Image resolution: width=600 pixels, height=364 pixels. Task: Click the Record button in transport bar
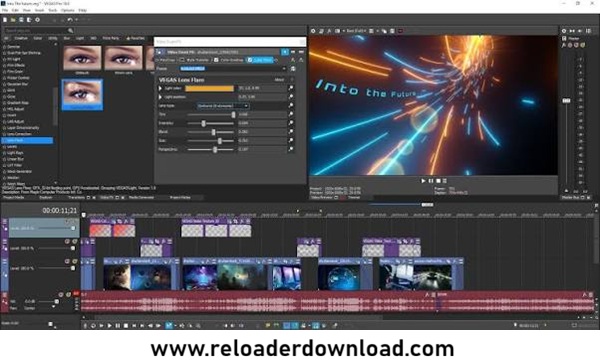point(85,326)
